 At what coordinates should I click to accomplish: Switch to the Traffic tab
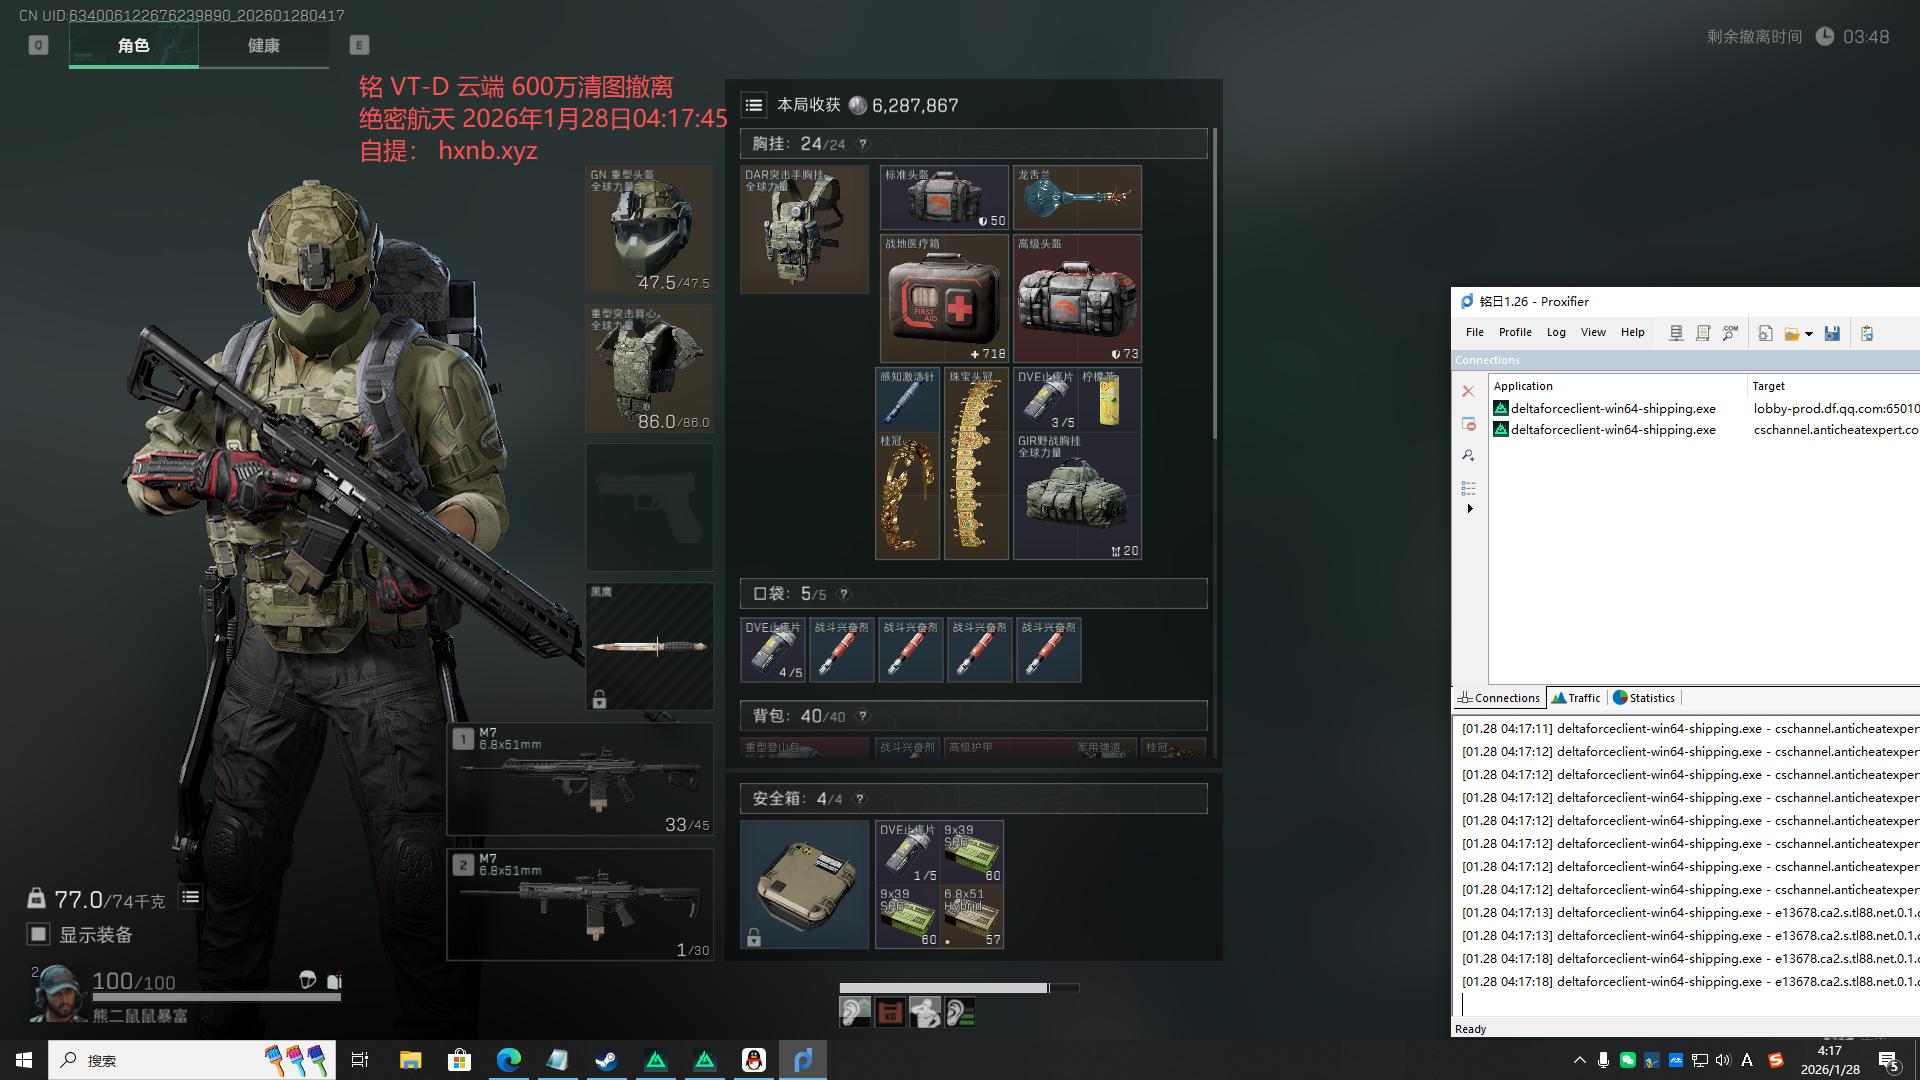click(1576, 698)
